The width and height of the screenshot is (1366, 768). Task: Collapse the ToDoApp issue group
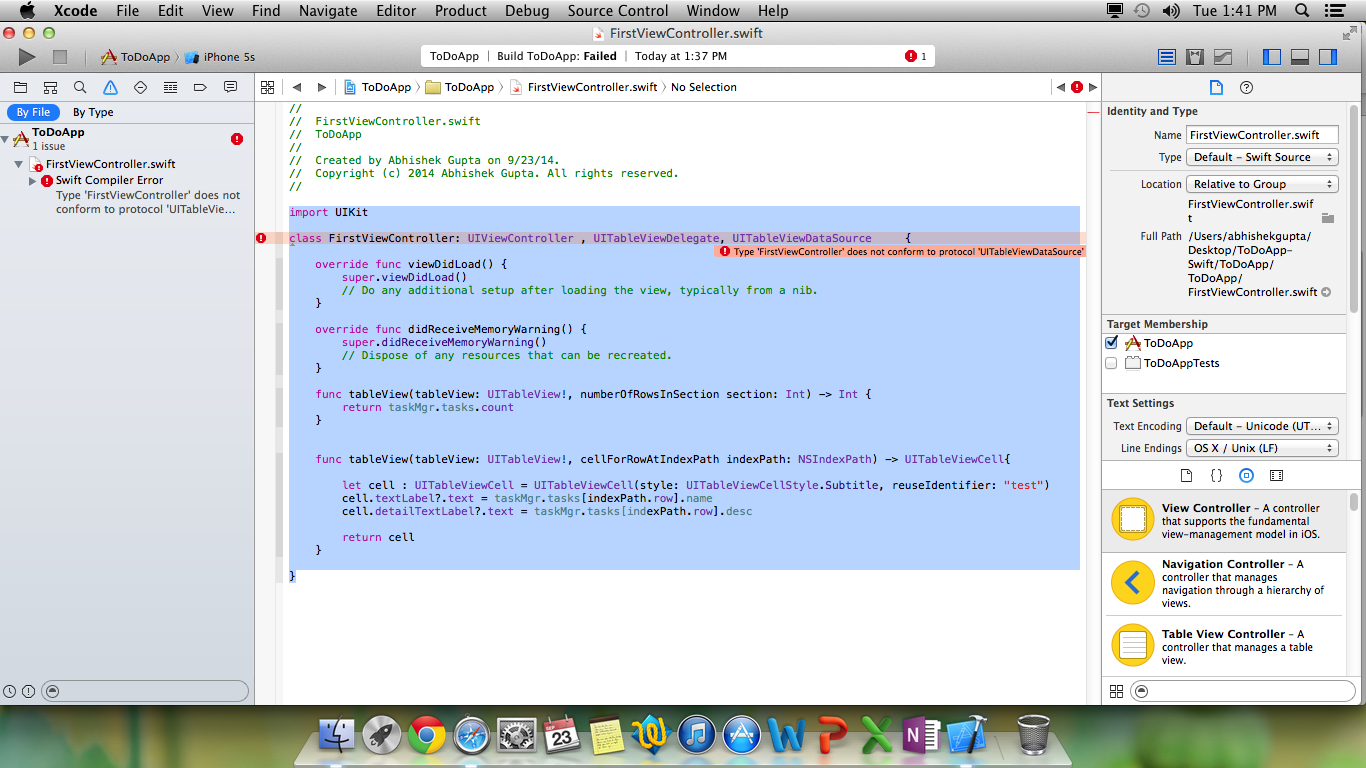point(5,139)
